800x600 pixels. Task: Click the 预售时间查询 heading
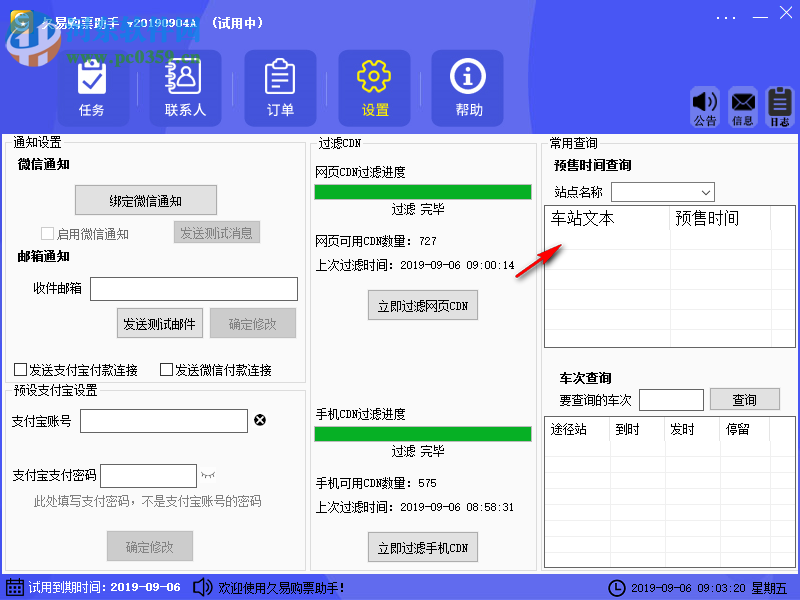pos(593,165)
